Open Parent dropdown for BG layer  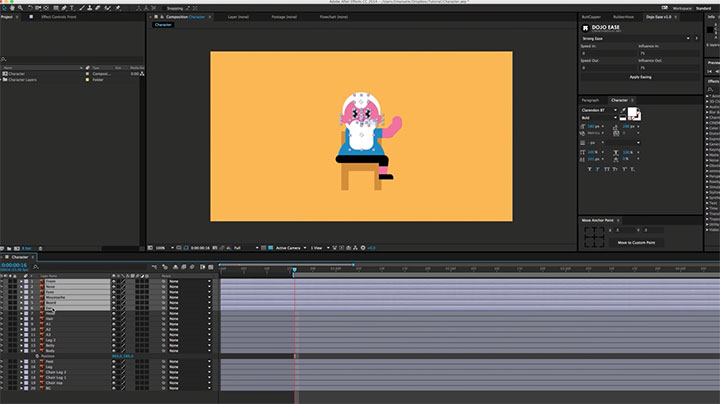[x=190, y=388]
